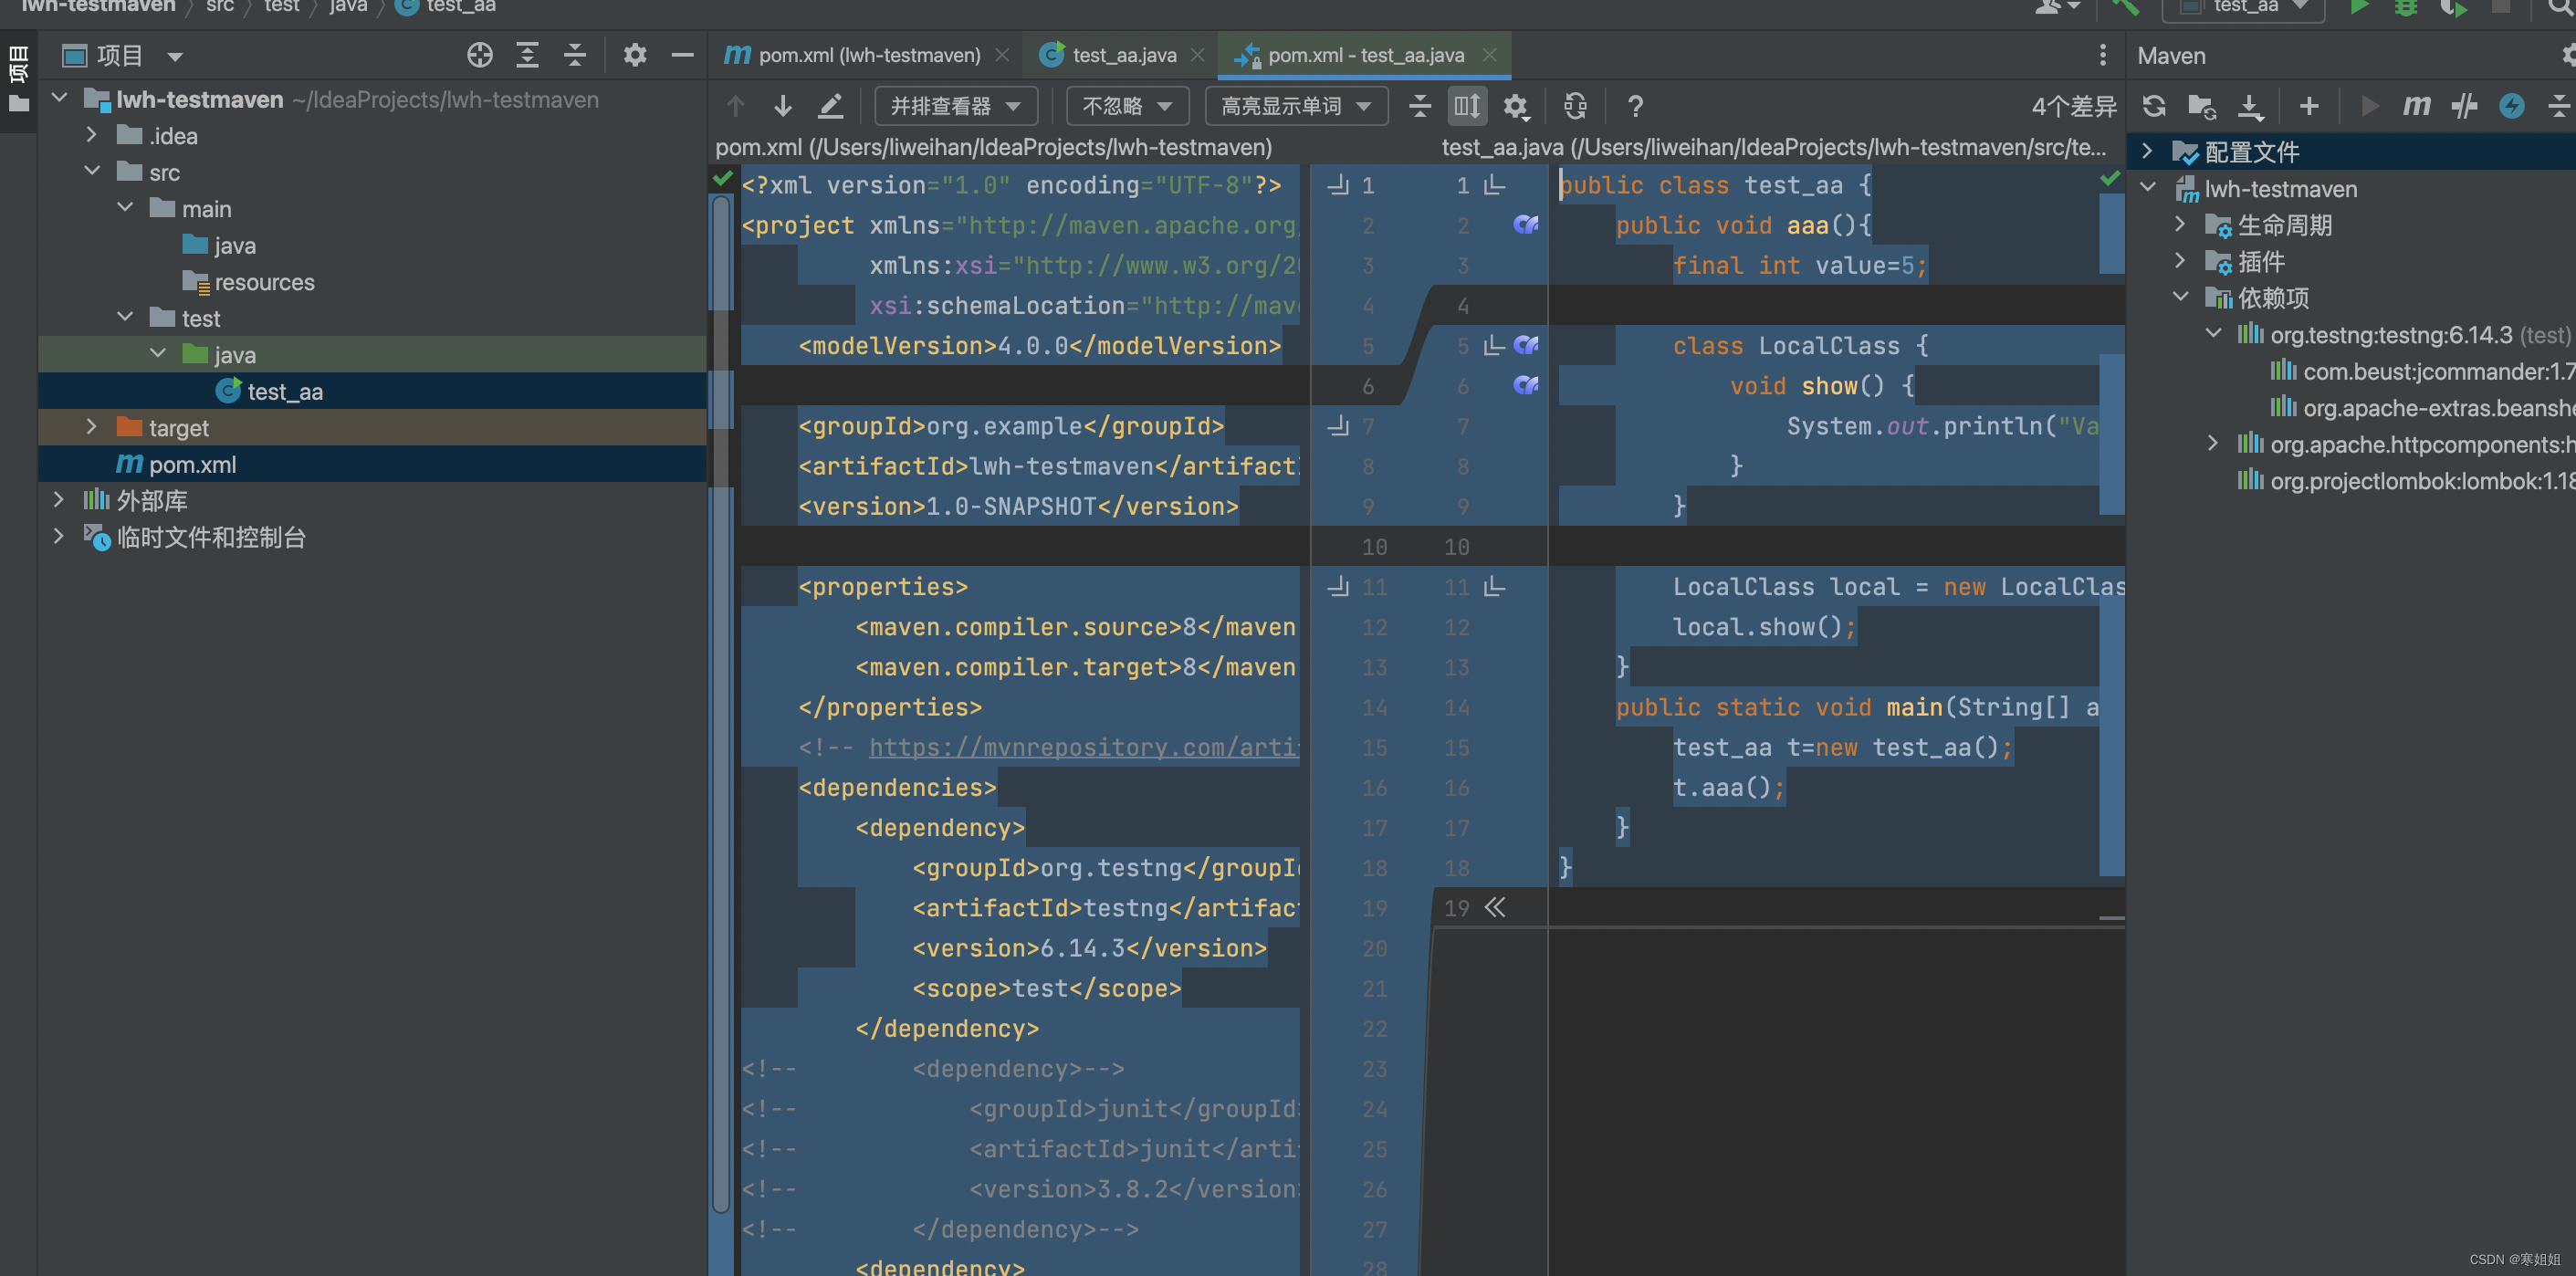2576x1276 pixels.
Task: Click folder icon in left tool stripe
Action: coord(18,104)
